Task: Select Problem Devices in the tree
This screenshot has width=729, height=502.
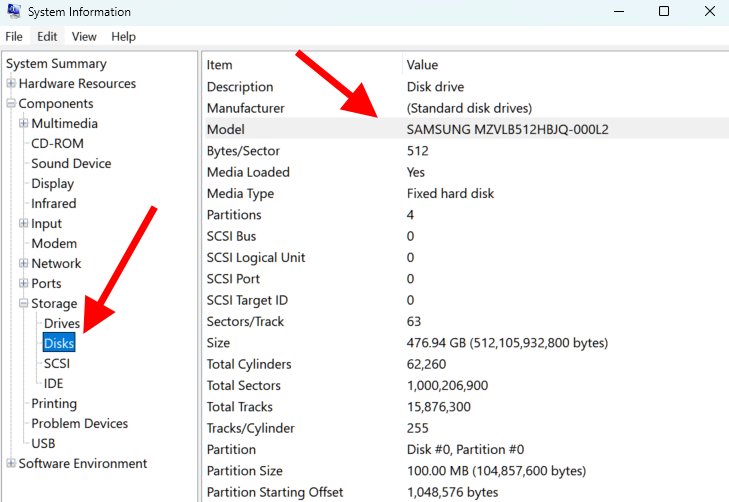Action: pos(79,424)
